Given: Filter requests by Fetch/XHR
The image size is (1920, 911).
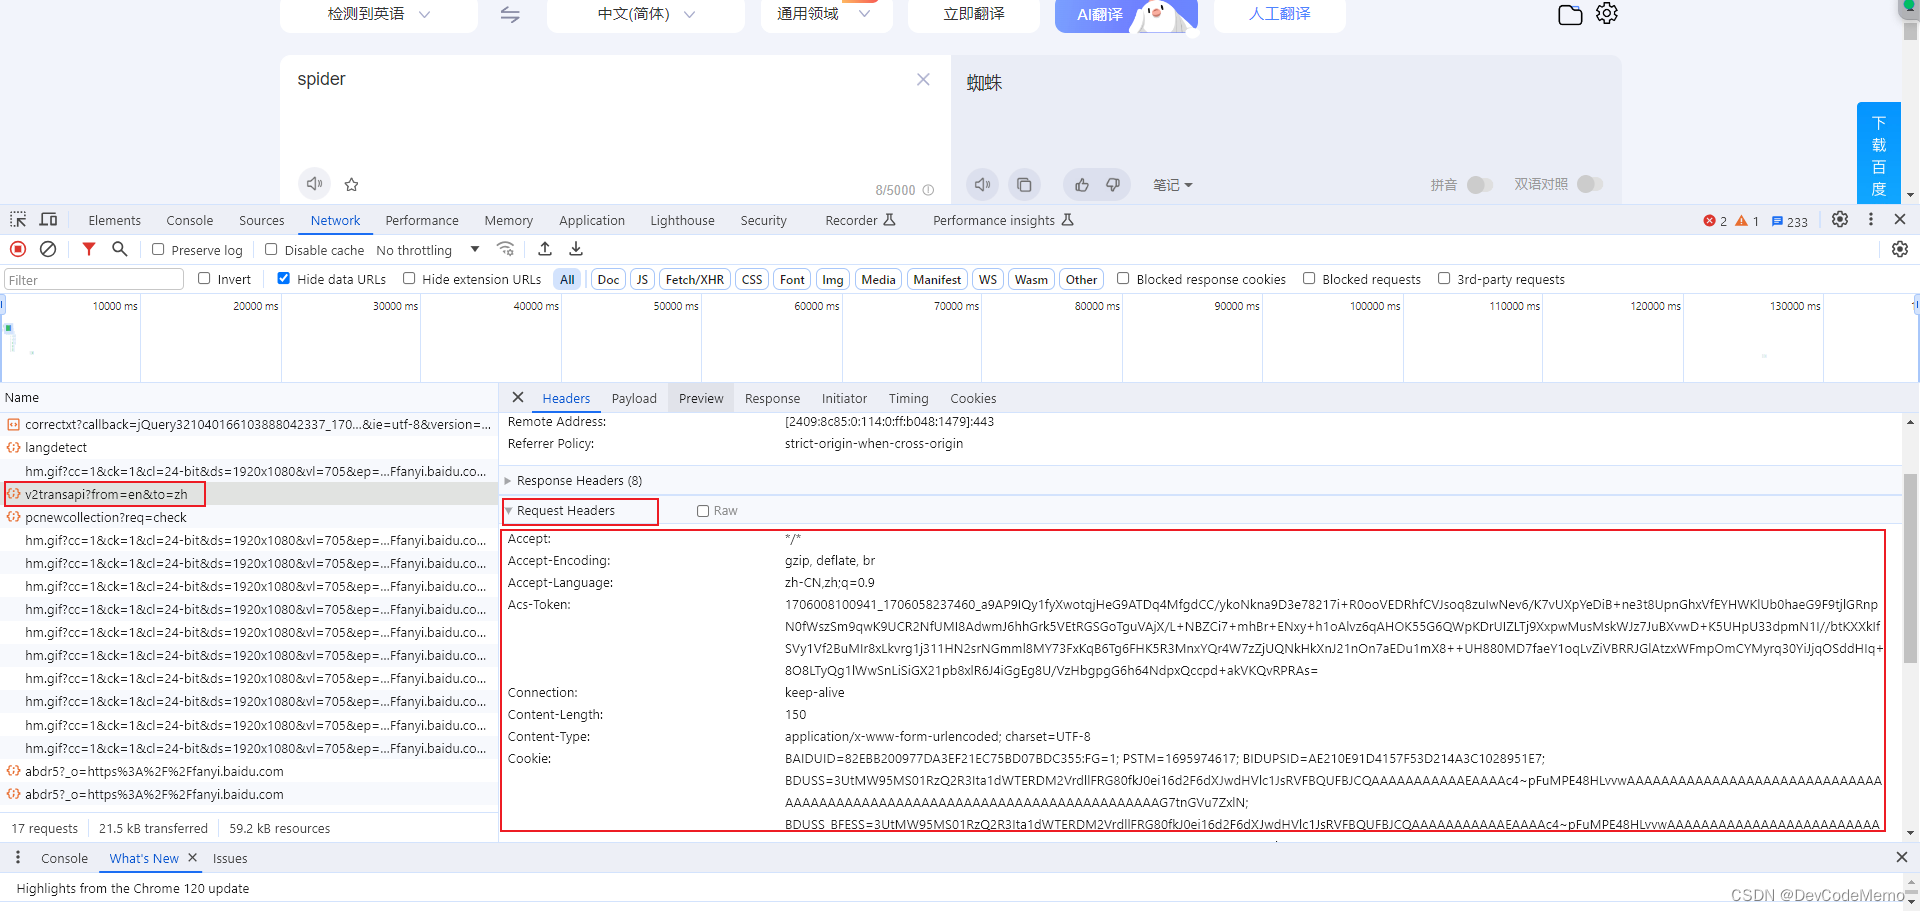Looking at the screenshot, I should point(695,280).
